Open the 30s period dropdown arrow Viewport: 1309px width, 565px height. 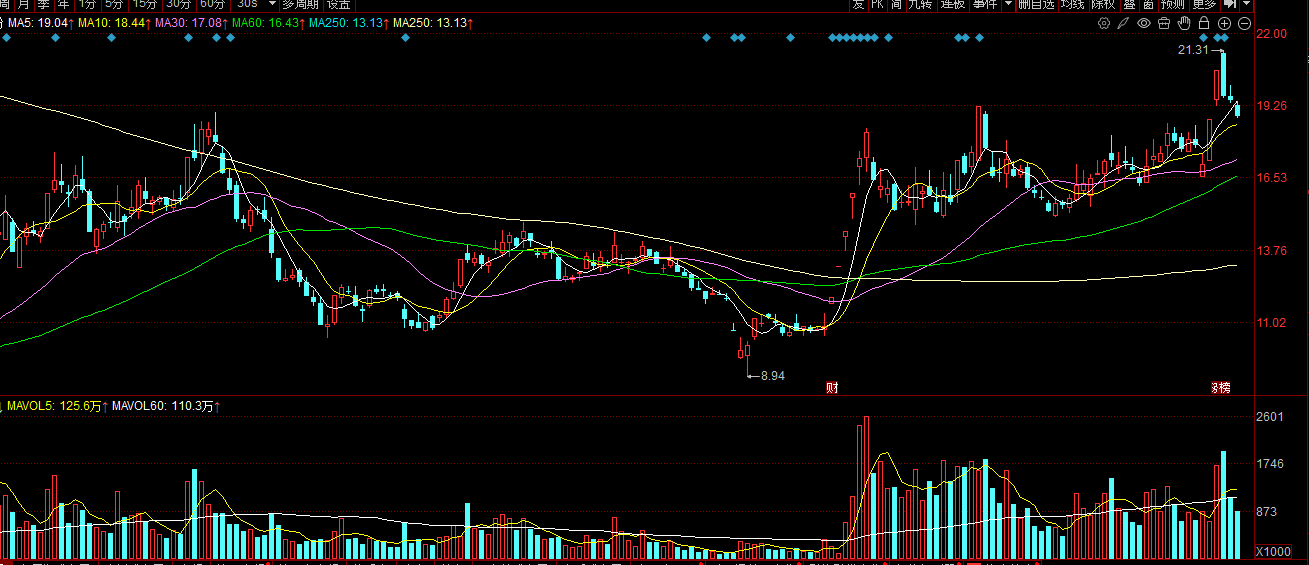pos(272,4)
